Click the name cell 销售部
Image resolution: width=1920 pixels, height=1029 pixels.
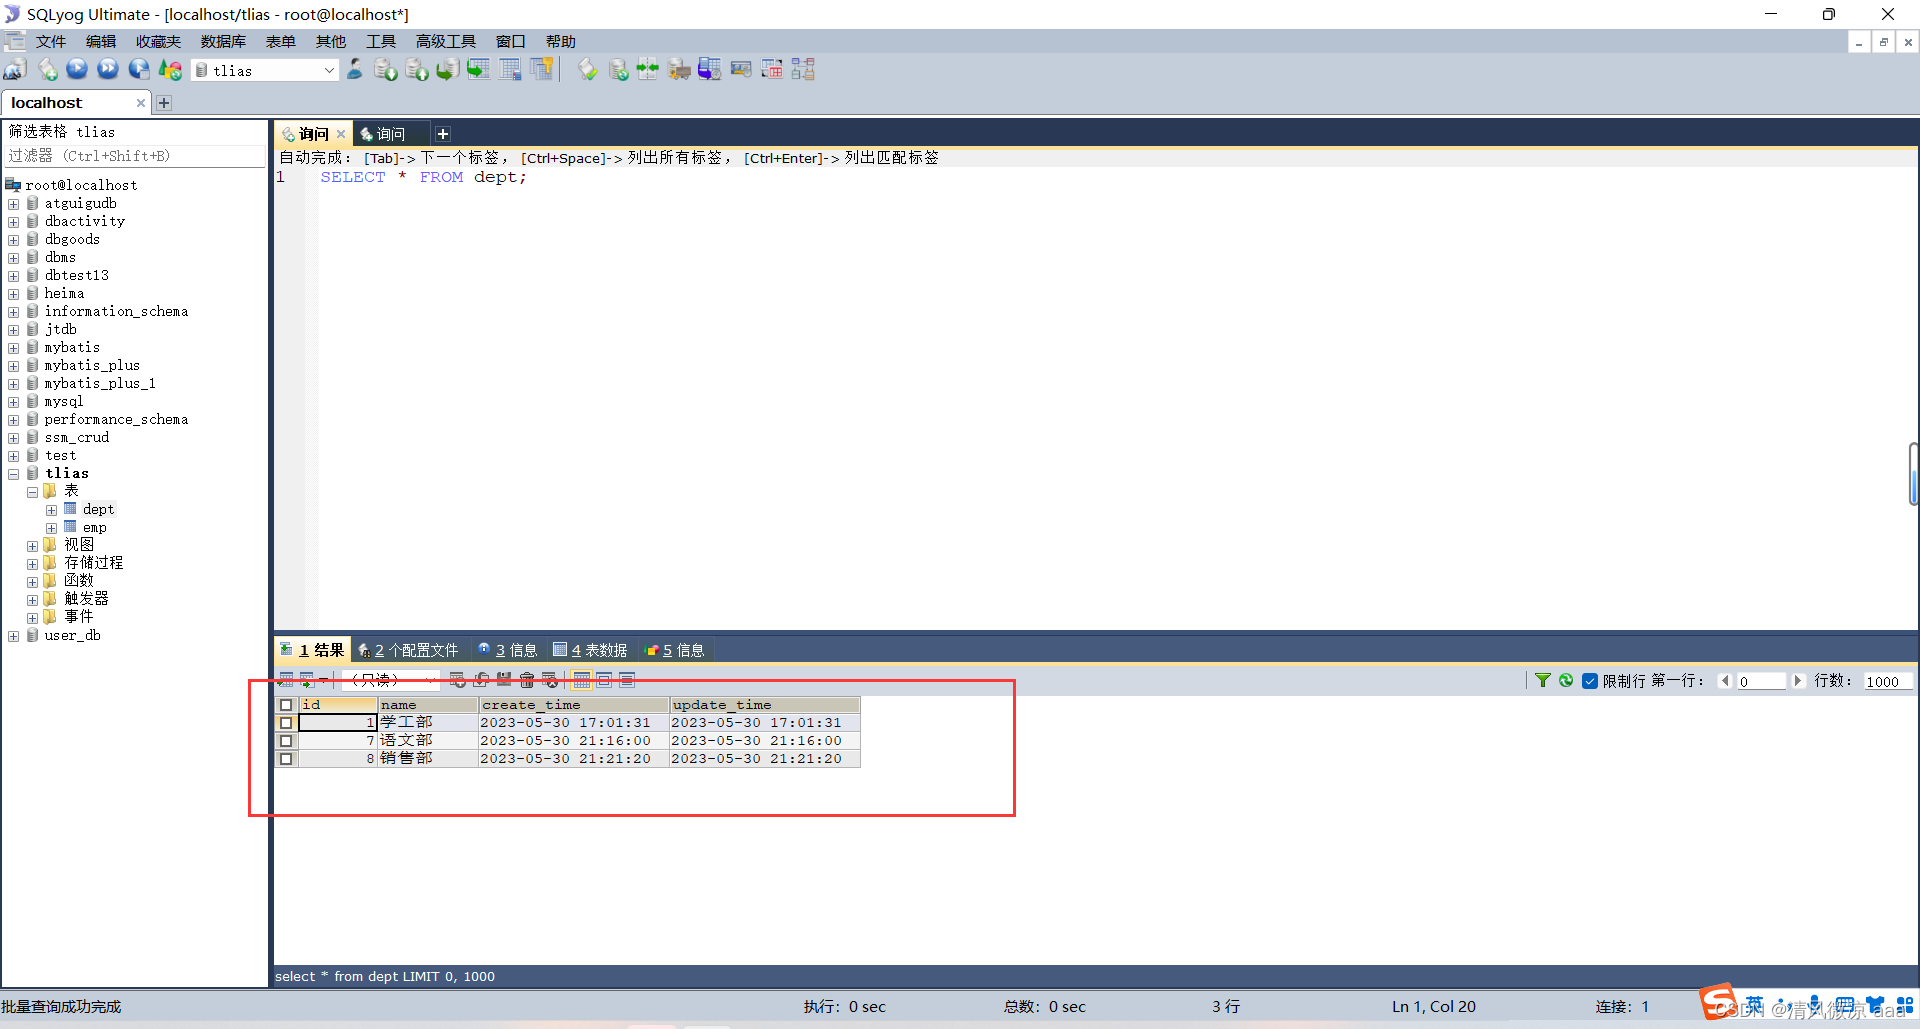click(428, 759)
